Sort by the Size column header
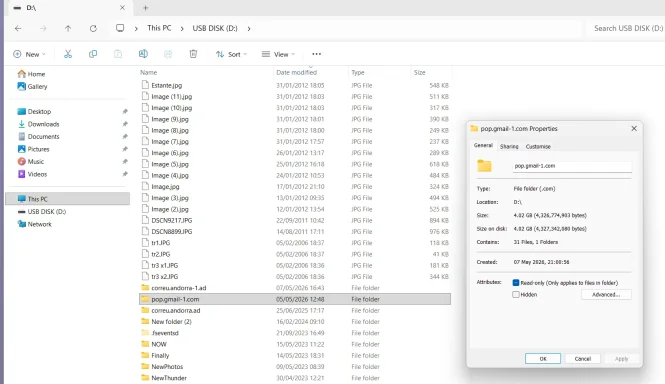The width and height of the screenshot is (665, 384). (x=419, y=73)
